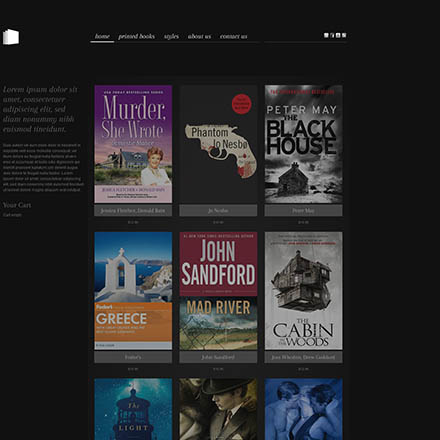Open Murder, She Wrote book cover
Image resolution: width=440 pixels, height=440 pixels.
click(x=133, y=144)
